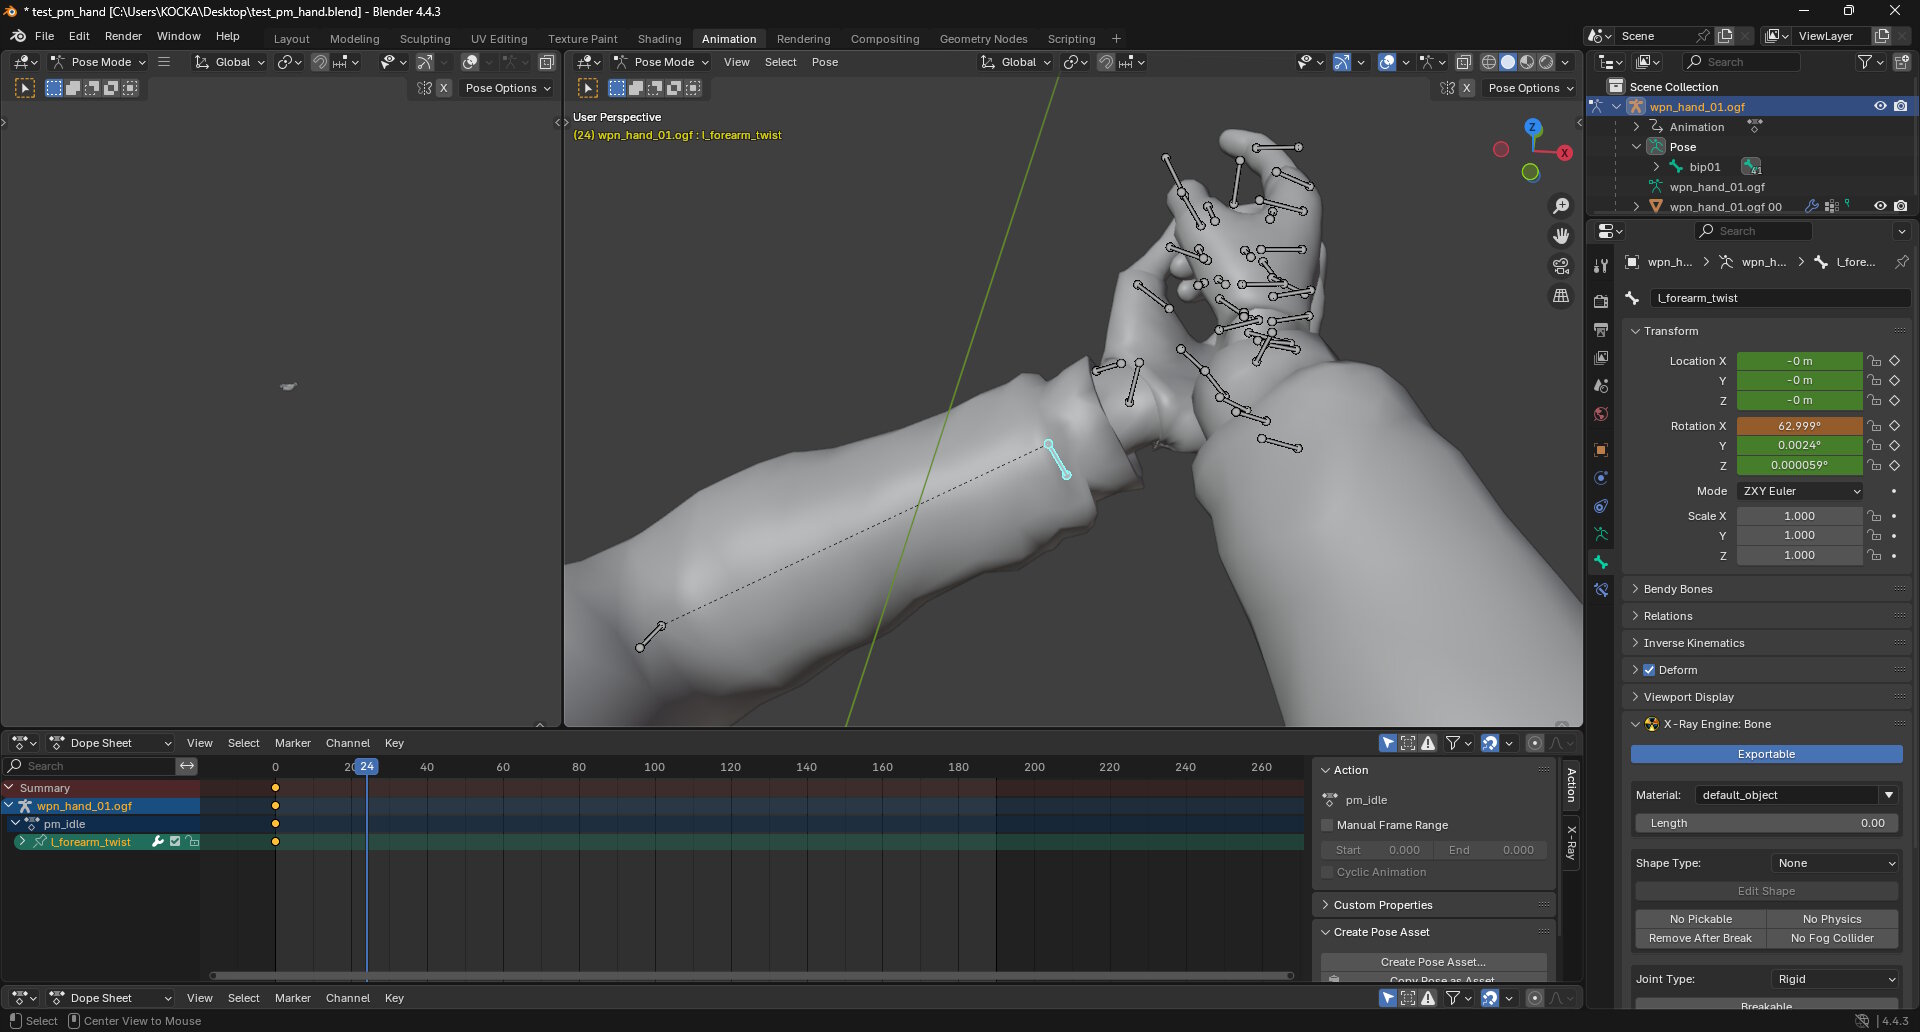Switch to the Shading workspace tab
This screenshot has width=1920, height=1032.
(x=659, y=38)
